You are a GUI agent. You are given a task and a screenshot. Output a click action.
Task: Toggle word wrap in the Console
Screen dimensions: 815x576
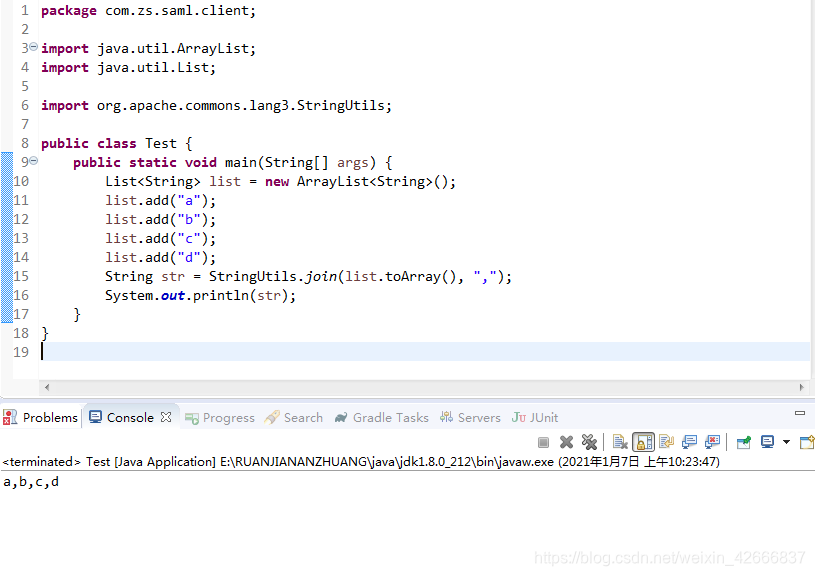667,442
